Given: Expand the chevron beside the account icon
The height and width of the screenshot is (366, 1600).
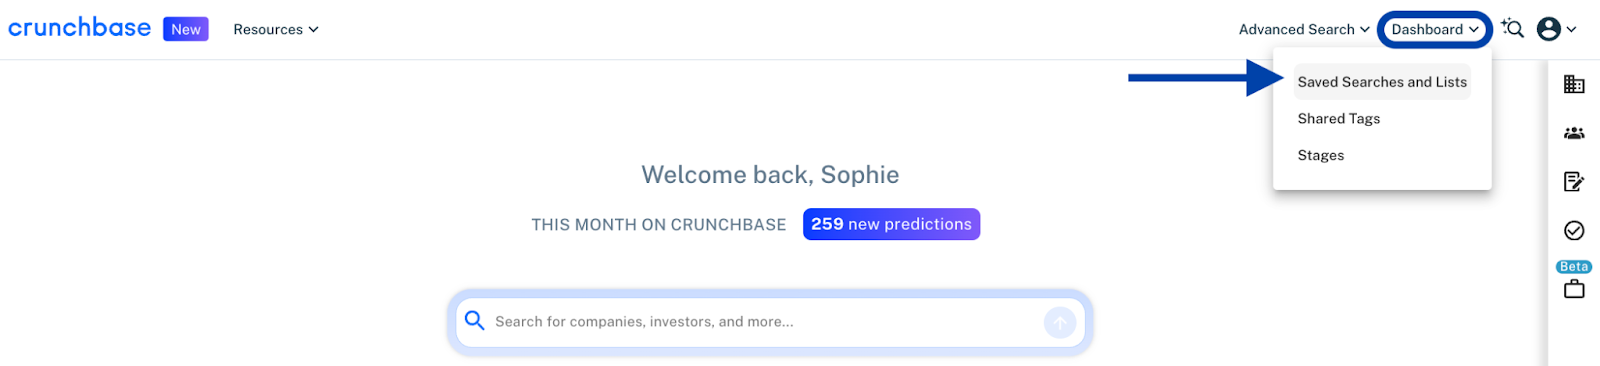Looking at the screenshot, I should pyautogui.click(x=1572, y=30).
